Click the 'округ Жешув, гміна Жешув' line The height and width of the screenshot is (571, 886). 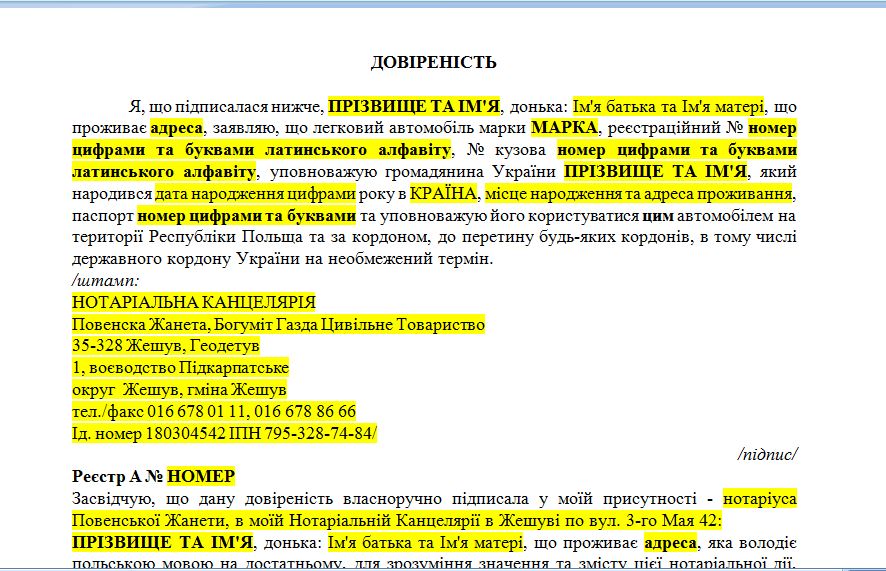click(x=179, y=389)
